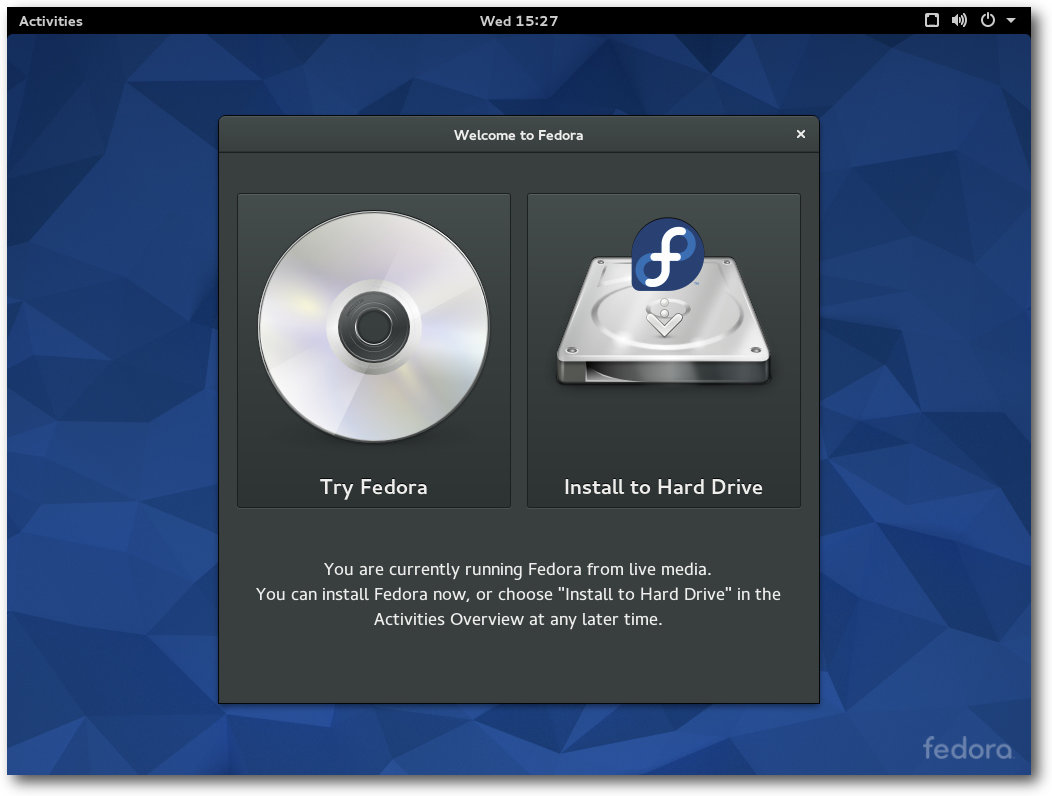
Task: Click the Welcome to Fedora title
Action: [519, 135]
